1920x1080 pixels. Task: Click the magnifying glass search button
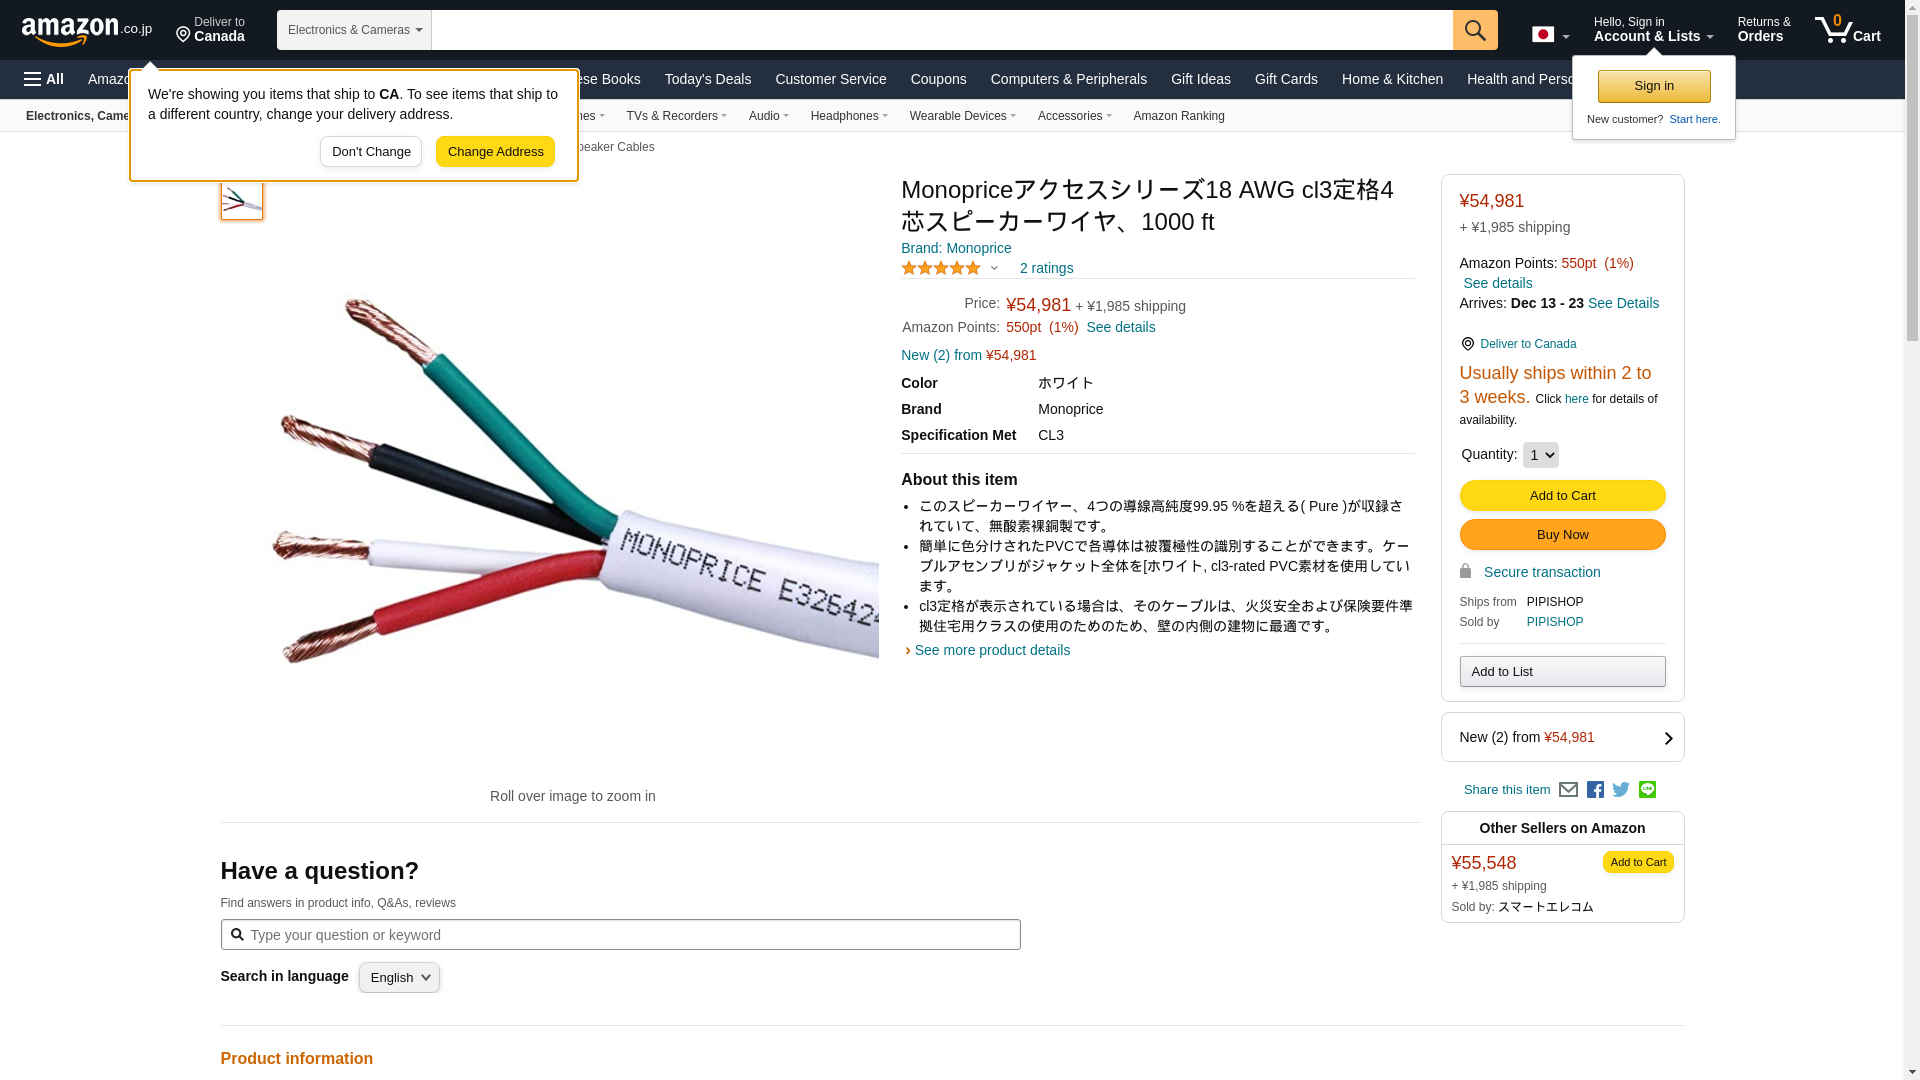(x=1474, y=30)
